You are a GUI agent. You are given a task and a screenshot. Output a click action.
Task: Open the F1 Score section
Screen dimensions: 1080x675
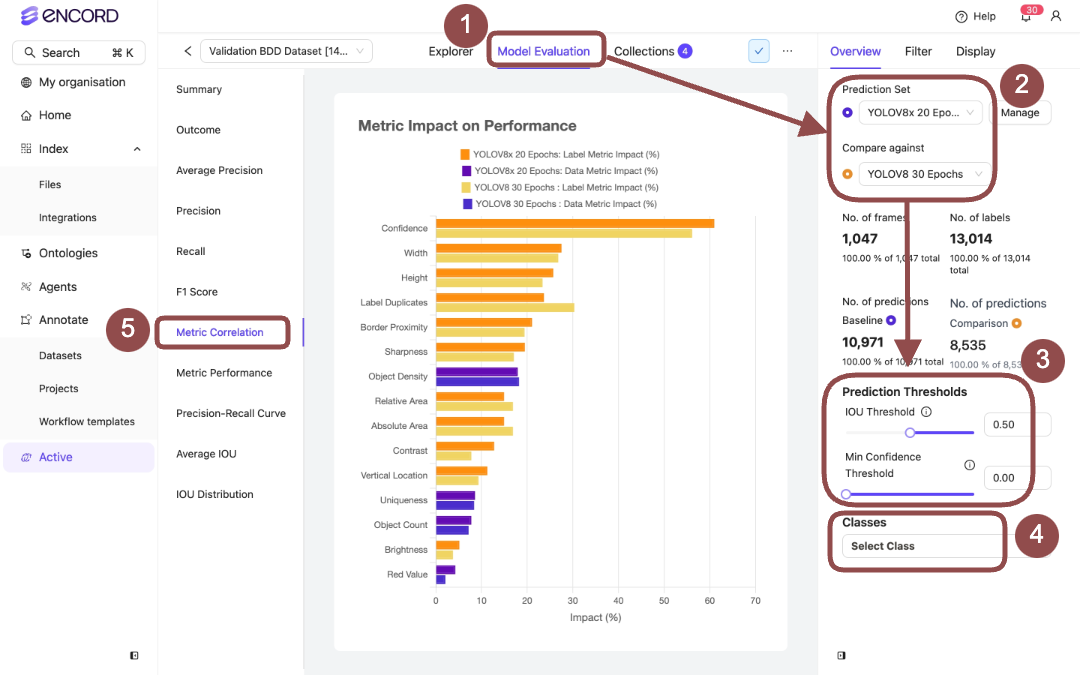[x=197, y=292]
